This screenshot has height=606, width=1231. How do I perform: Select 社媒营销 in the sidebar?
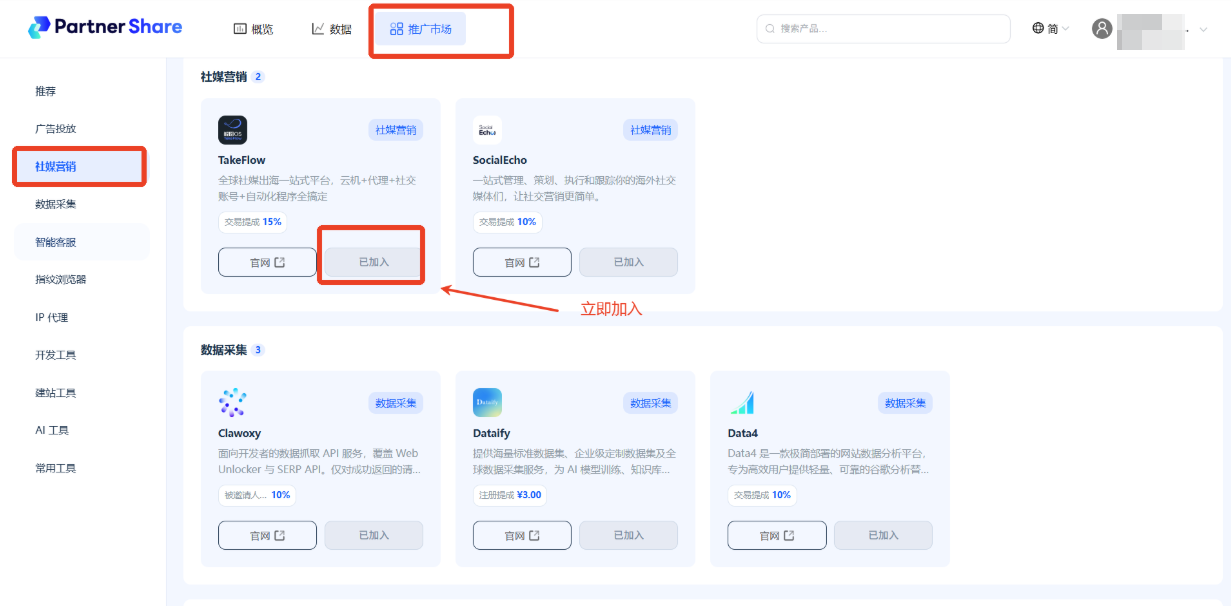[82, 167]
